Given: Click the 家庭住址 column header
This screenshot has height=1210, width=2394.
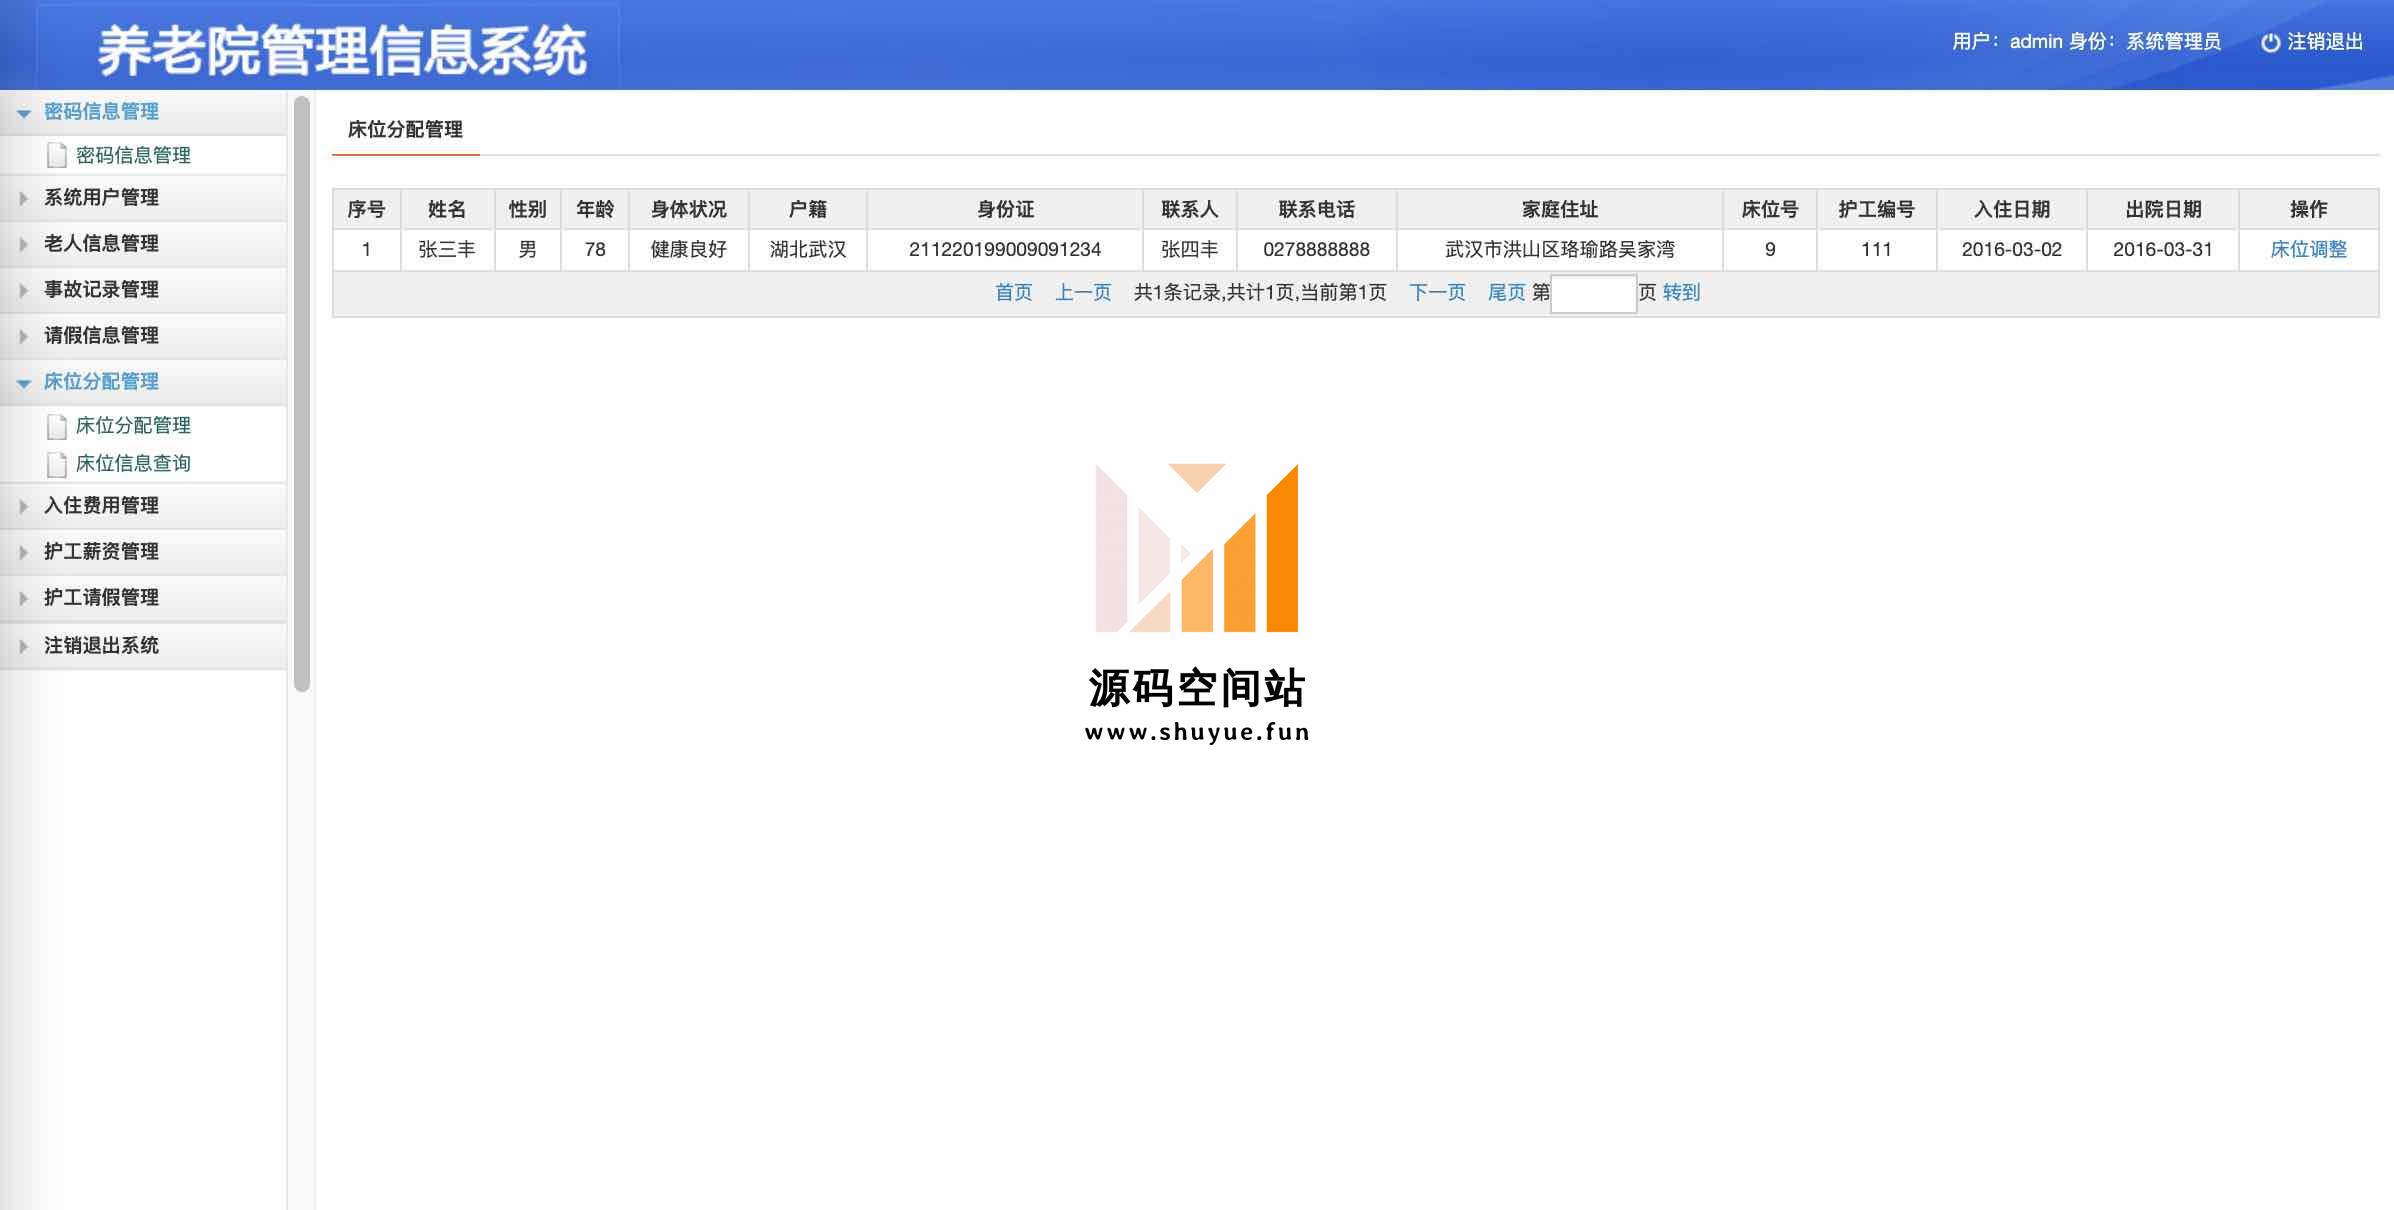Looking at the screenshot, I should coord(1559,209).
